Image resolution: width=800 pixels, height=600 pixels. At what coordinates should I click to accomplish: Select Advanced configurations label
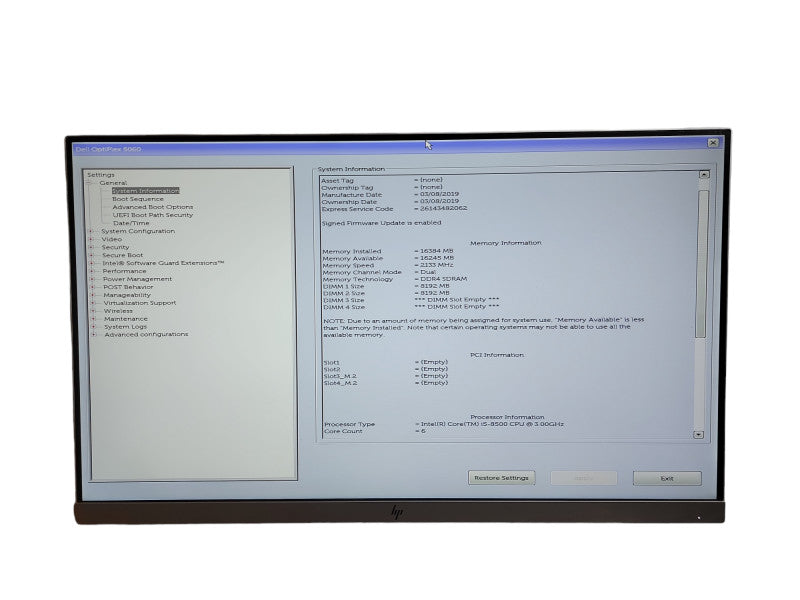(x=146, y=335)
